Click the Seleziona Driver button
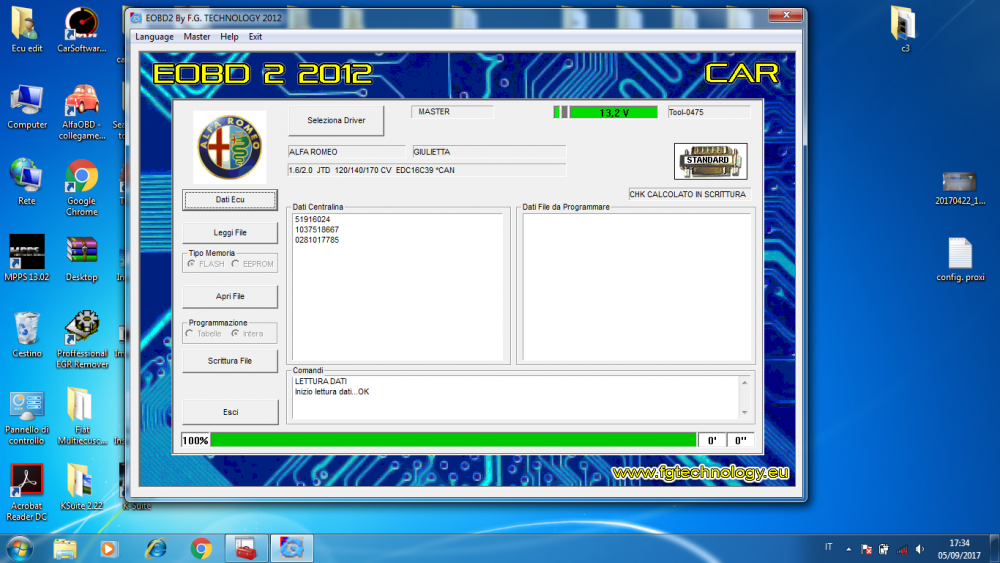The height and width of the screenshot is (563, 1000). [336, 121]
